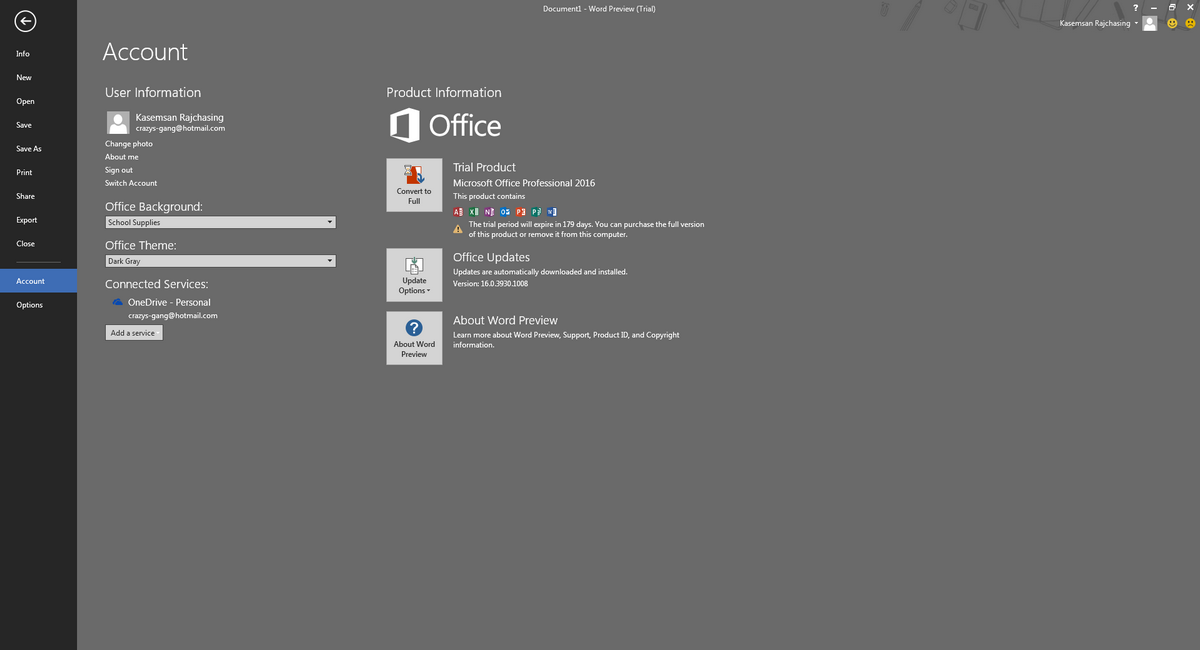Screen dimensions: 1200x650
Task: Click the Product Information heading
Action: (x=444, y=92)
